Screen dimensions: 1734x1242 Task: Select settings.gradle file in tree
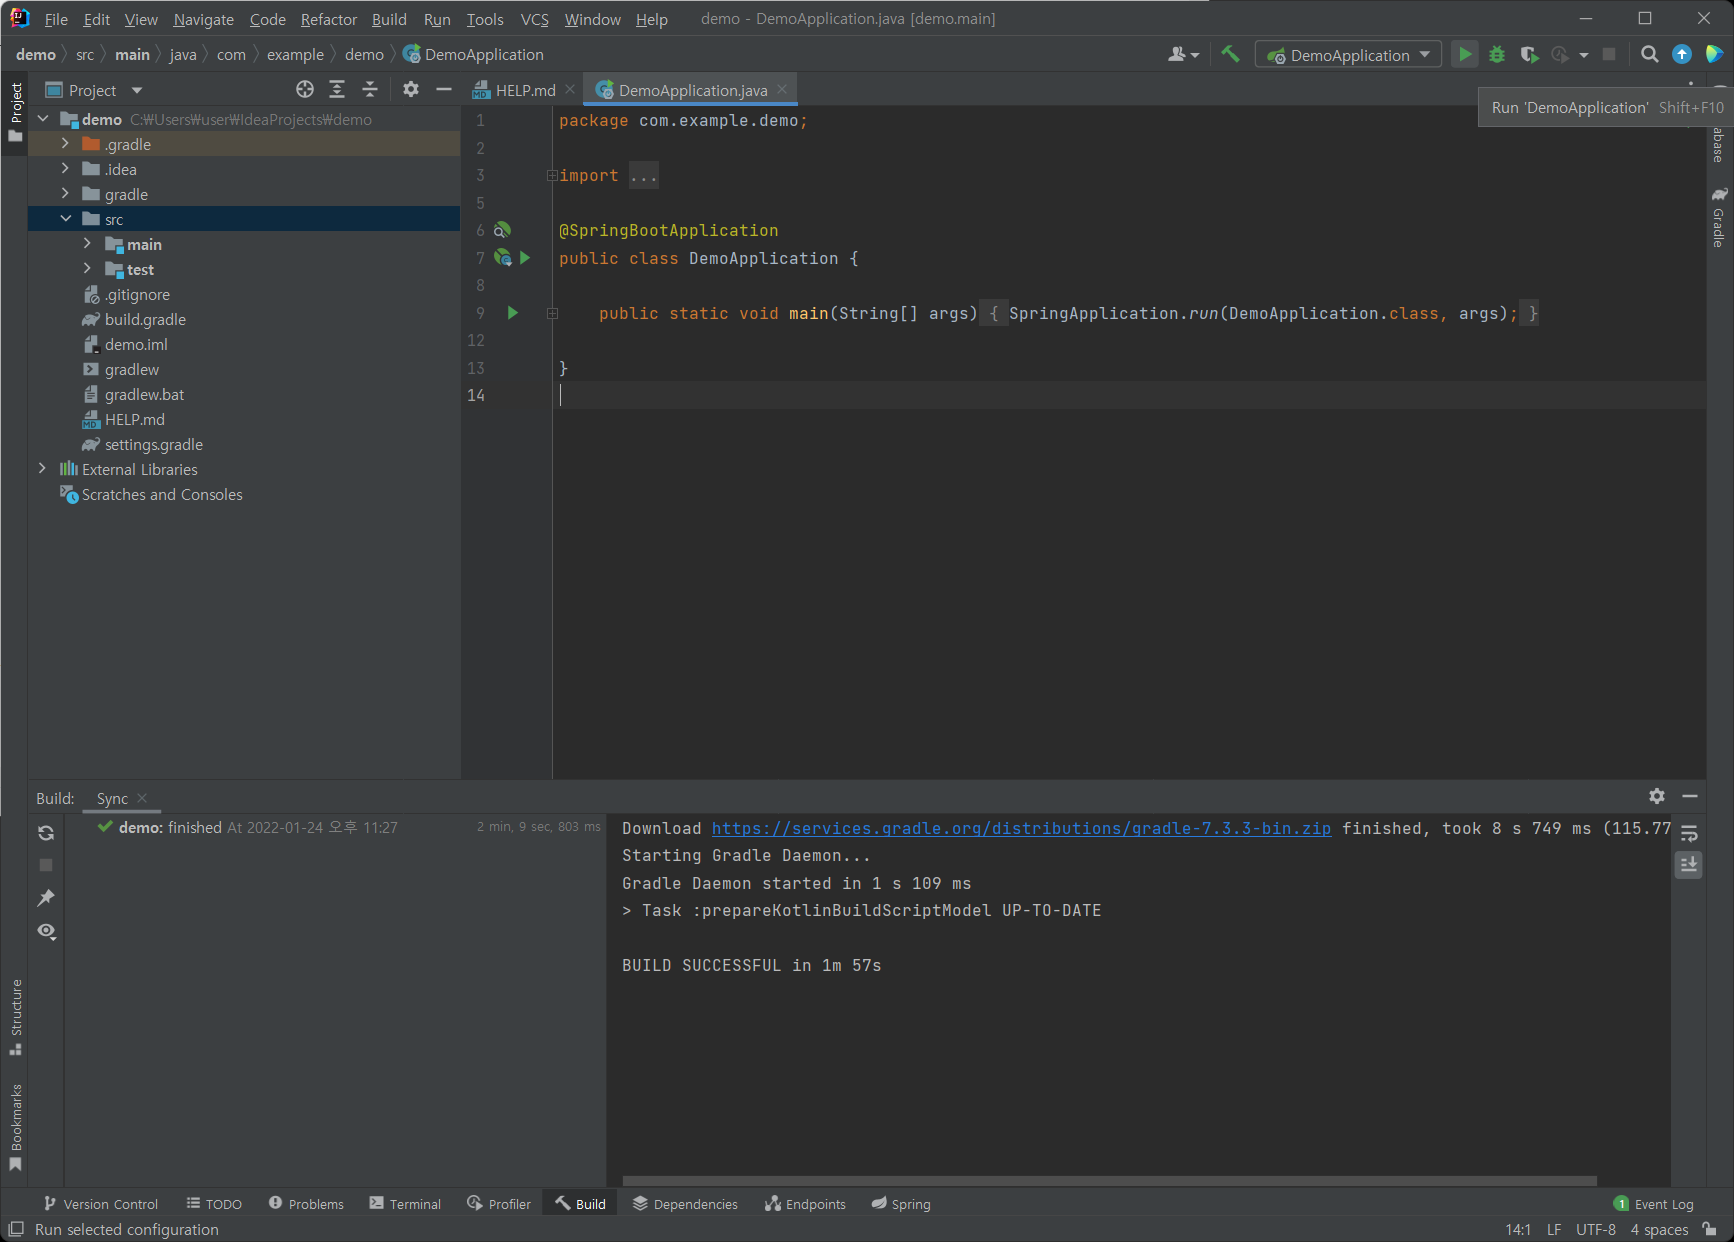[154, 444]
